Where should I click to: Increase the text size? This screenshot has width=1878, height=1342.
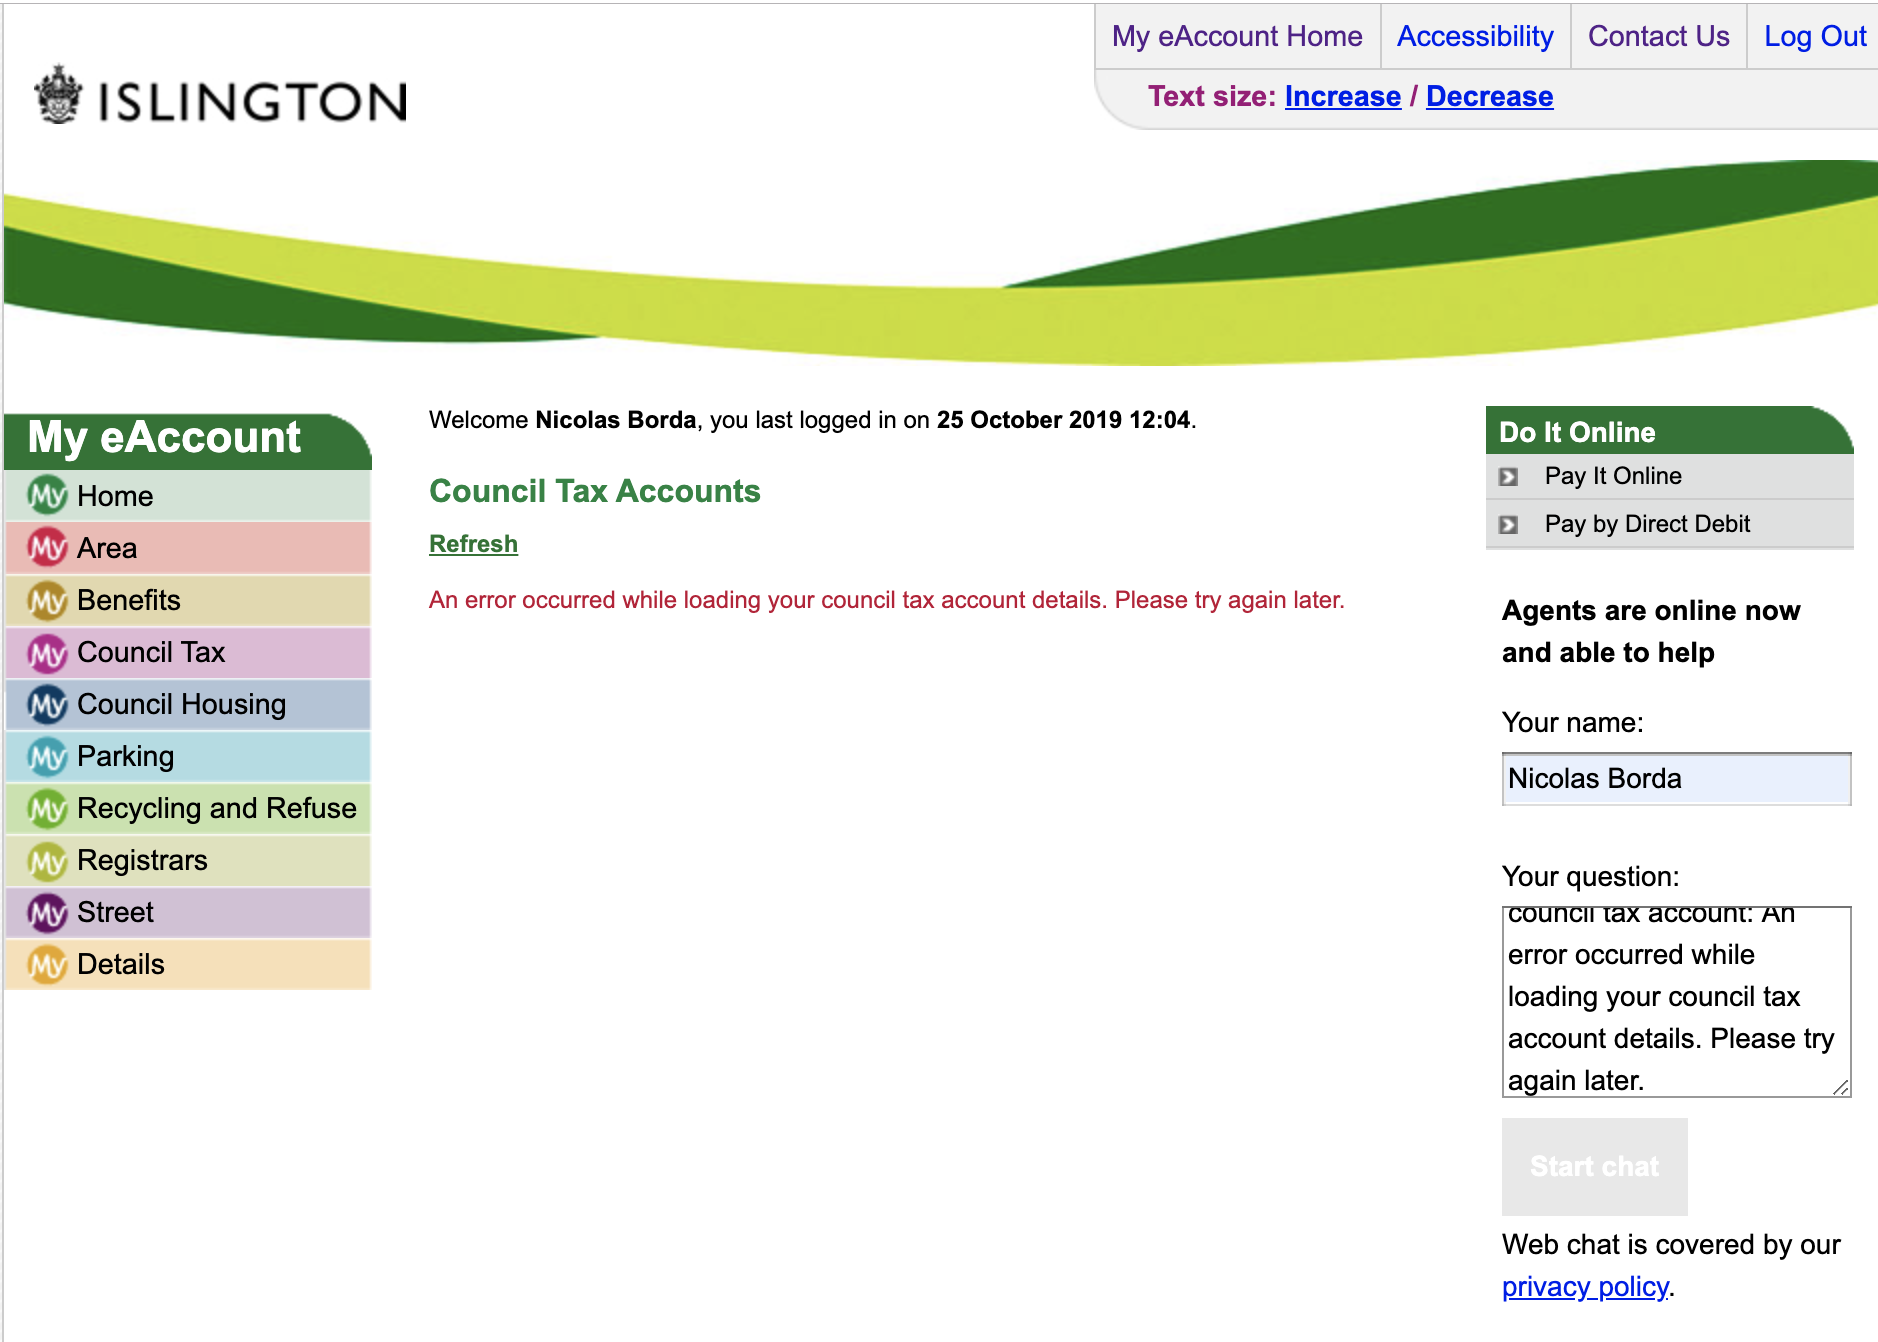[x=1342, y=96]
